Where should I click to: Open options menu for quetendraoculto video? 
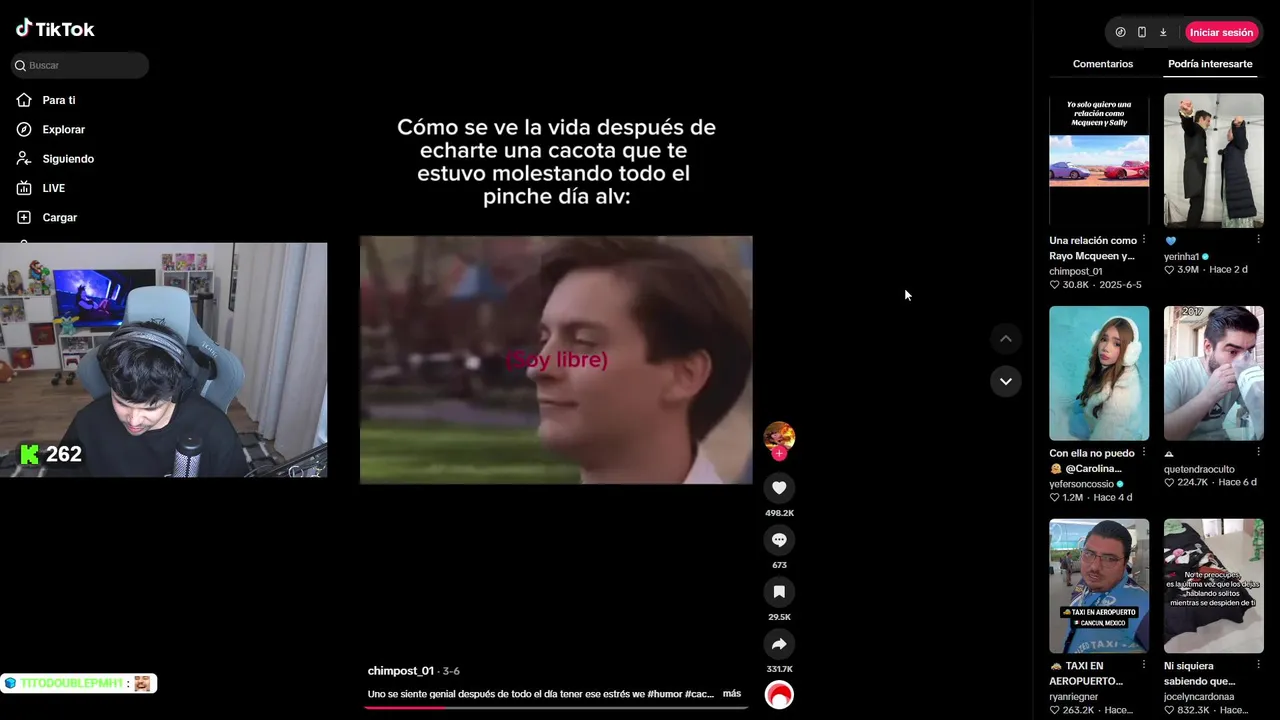1258,453
